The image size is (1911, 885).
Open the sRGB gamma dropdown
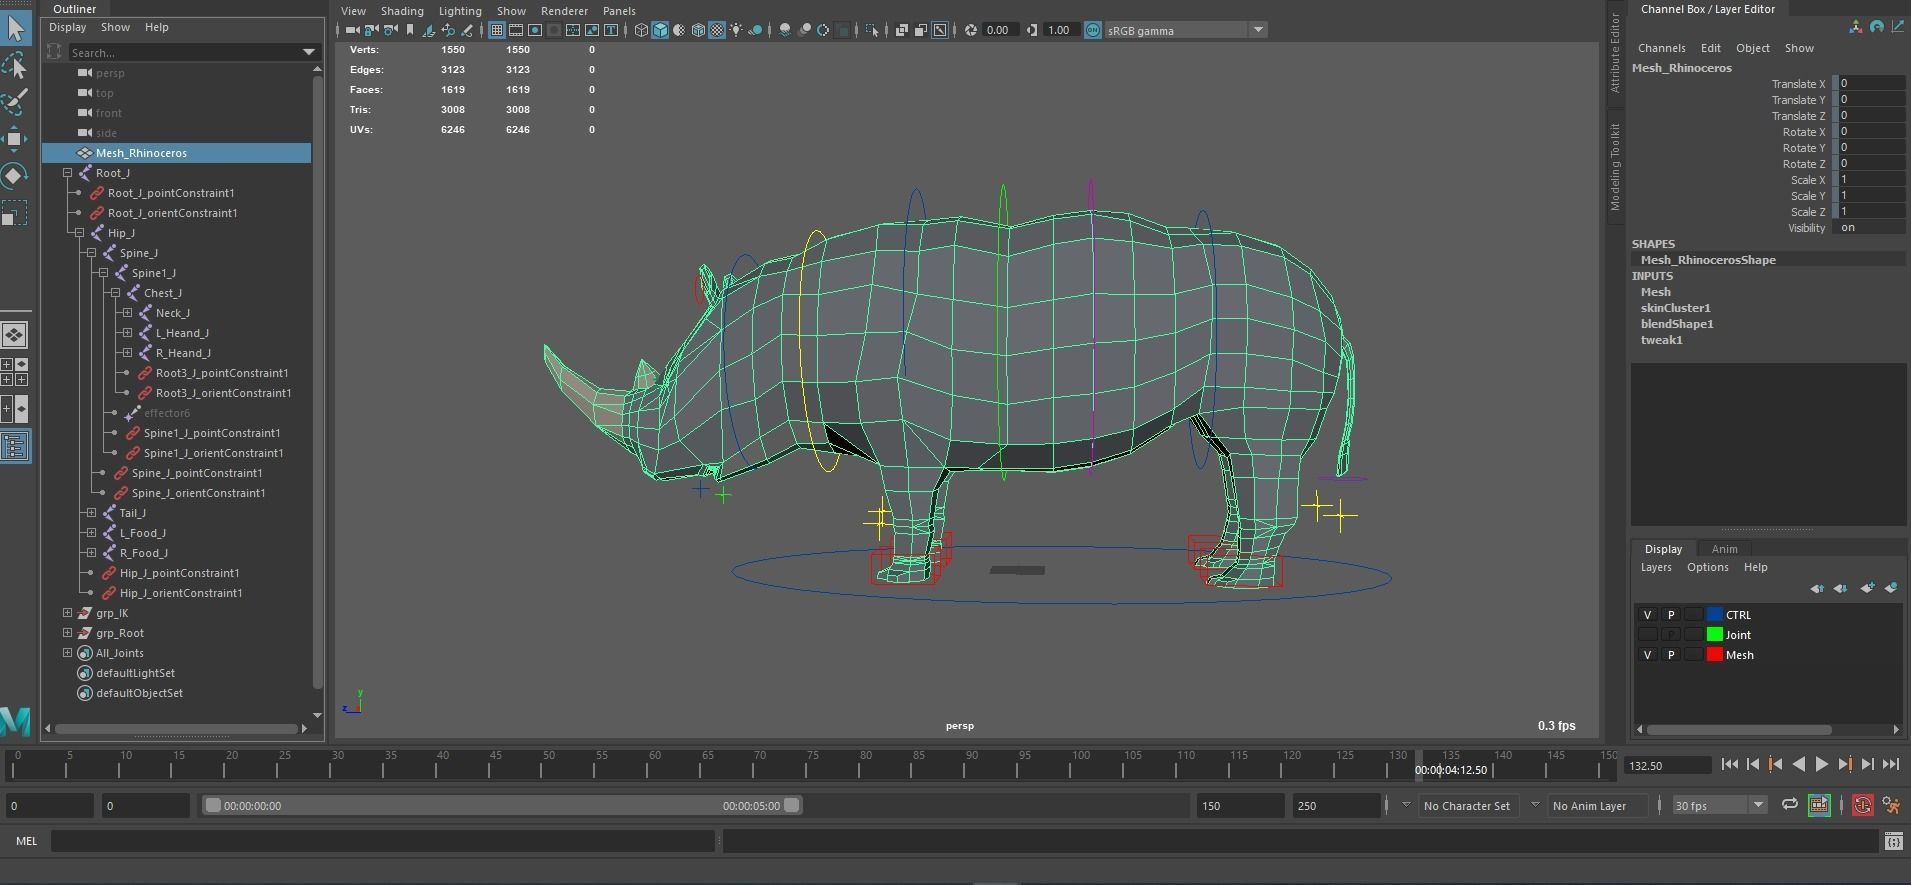[x=1185, y=30]
